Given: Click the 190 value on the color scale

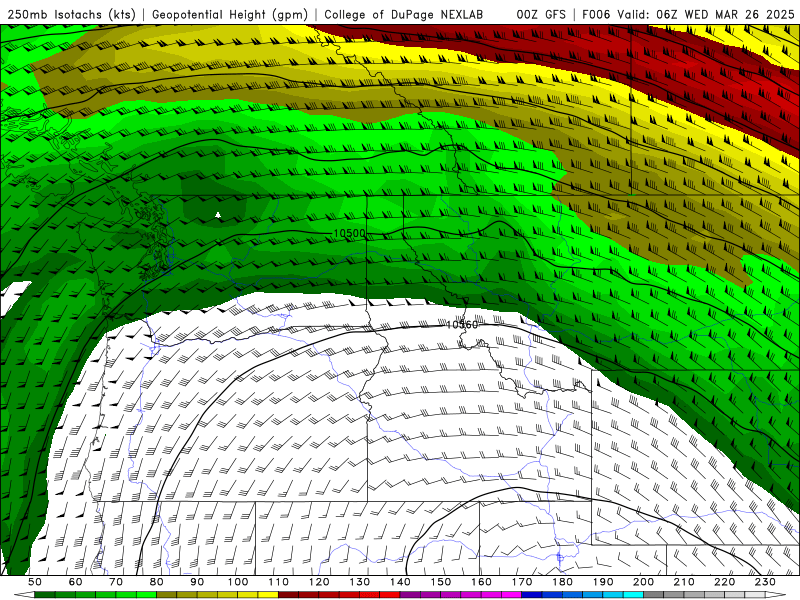Looking at the screenshot, I should click(x=603, y=582).
